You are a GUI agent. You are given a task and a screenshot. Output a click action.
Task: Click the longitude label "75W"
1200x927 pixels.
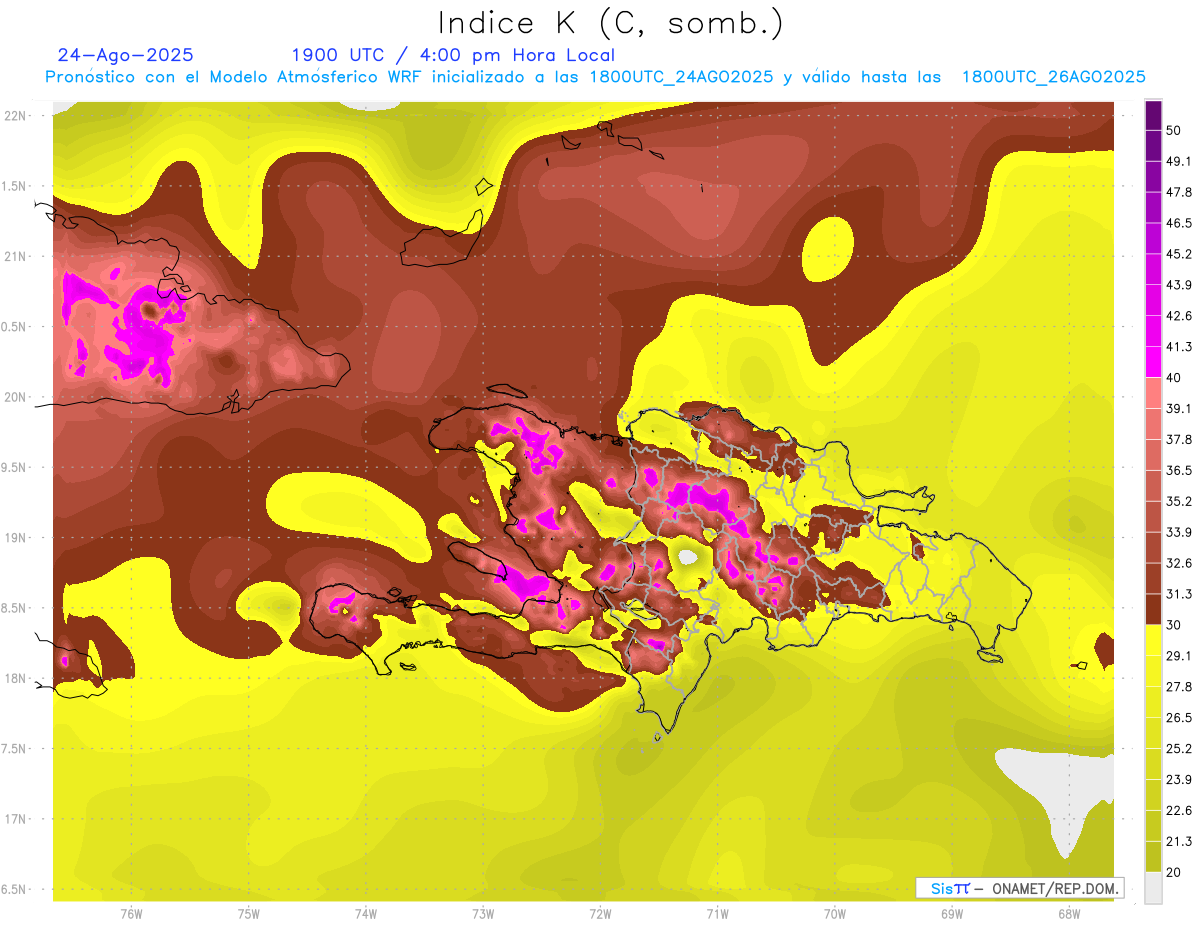point(248,914)
